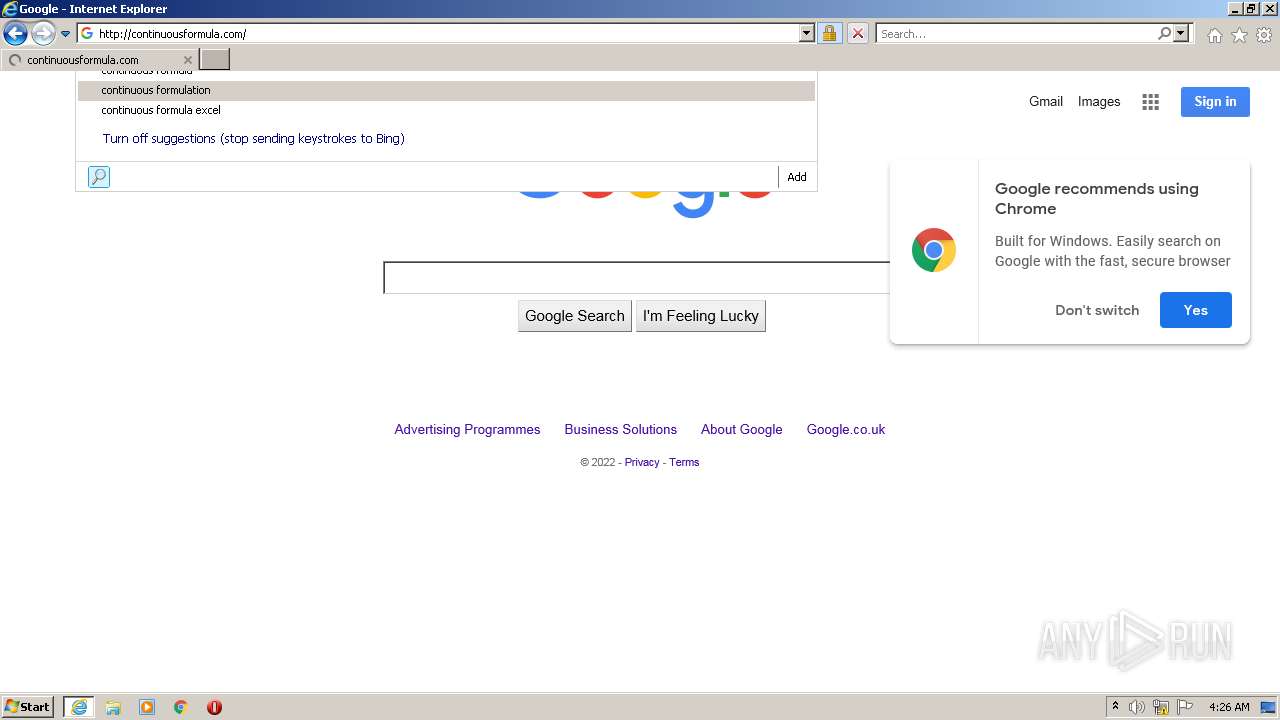The width and height of the screenshot is (1280, 720).
Task: Click Turn off suggestions link
Action: 253,139
